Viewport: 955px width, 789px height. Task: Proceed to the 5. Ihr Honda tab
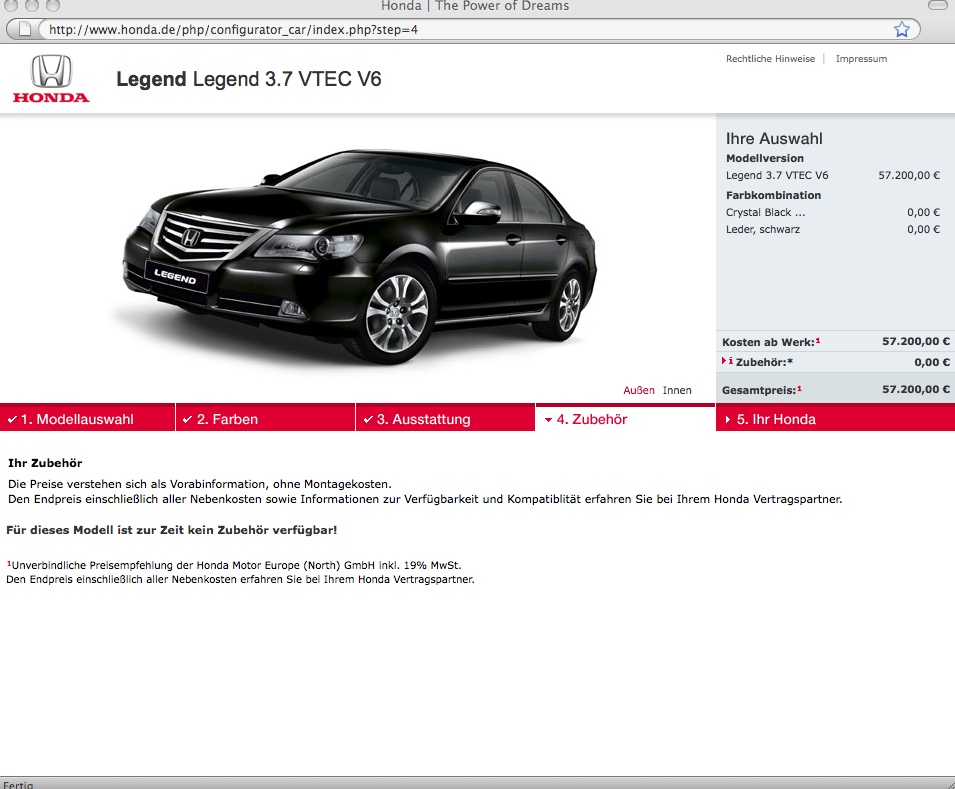pyautogui.click(x=776, y=419)
